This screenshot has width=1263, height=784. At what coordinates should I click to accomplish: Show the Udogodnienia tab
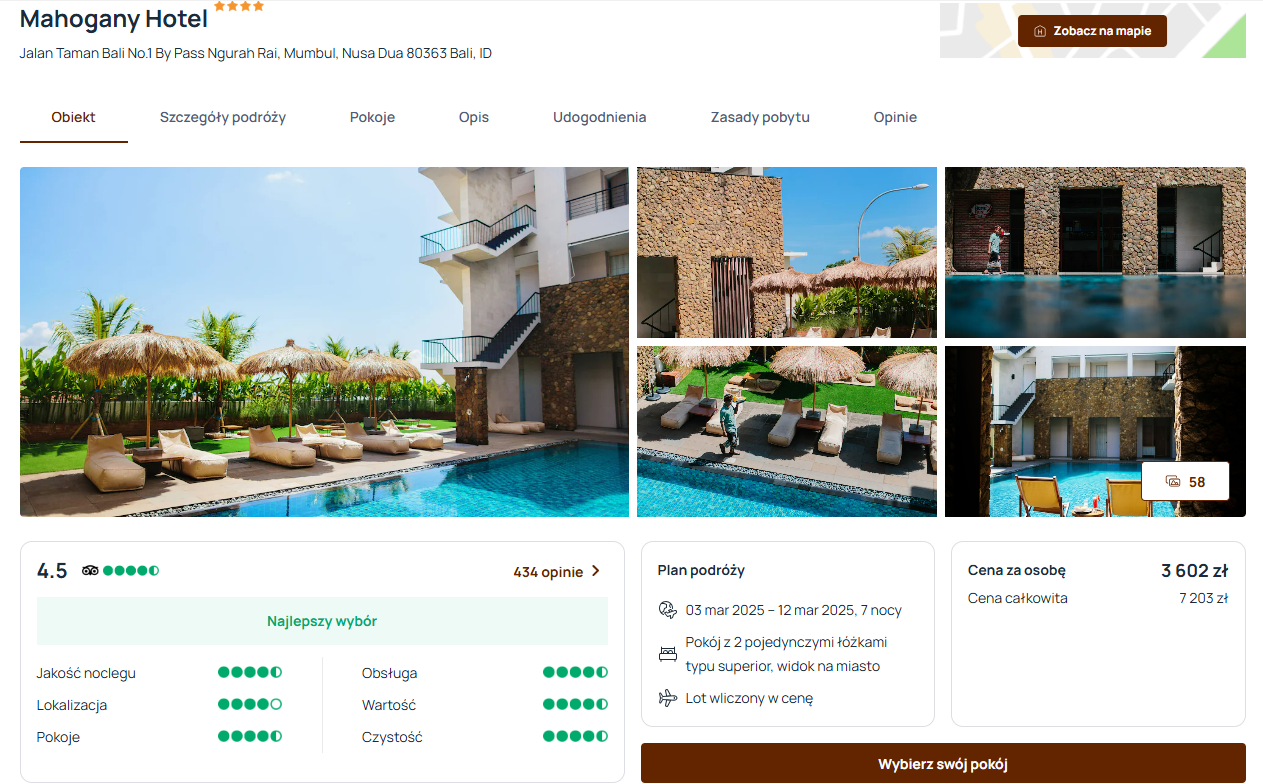click(600, 118)
